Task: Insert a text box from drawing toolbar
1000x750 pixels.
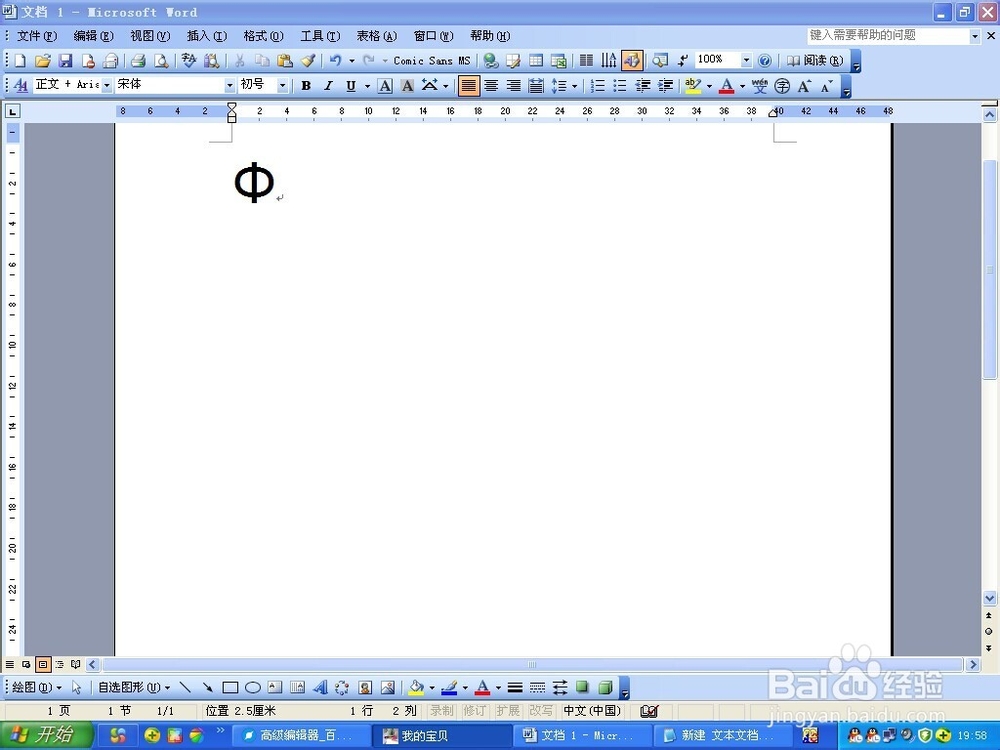Action: (x=275, y=687)
